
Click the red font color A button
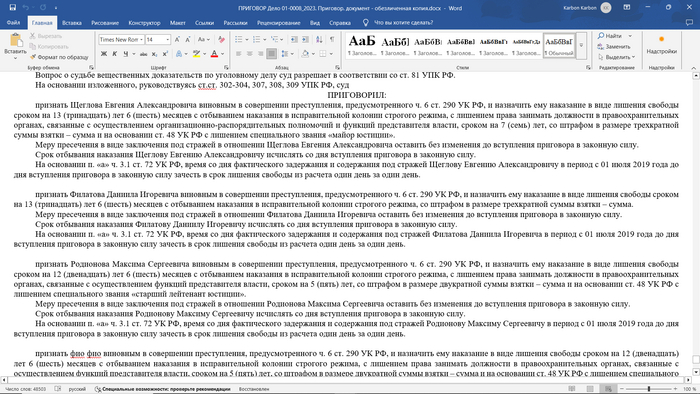[214, 54]
